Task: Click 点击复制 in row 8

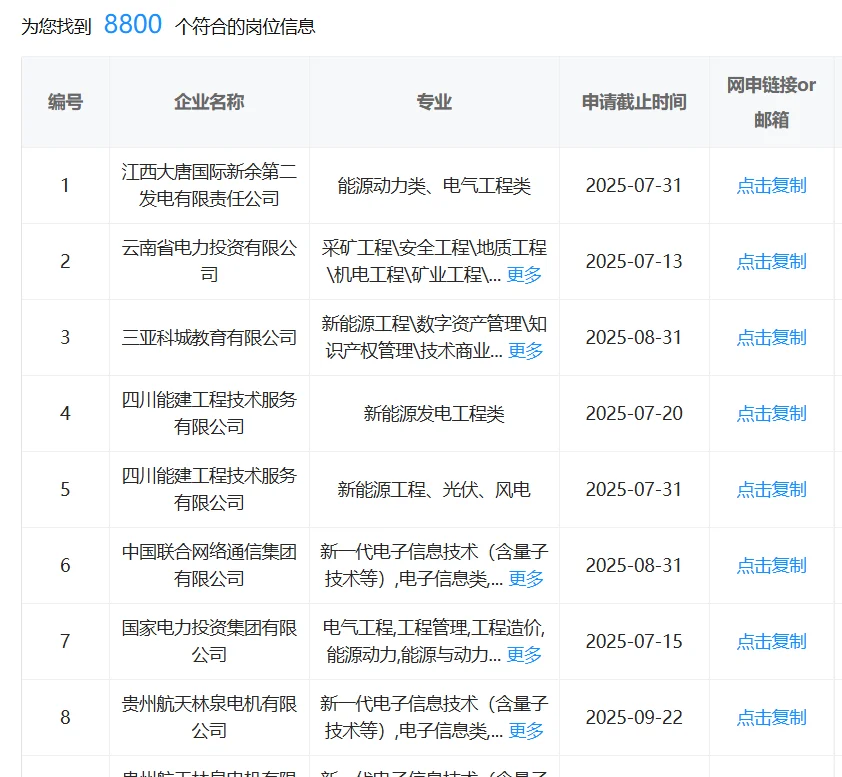Action: pyautogui.click(x=771, y=717)
